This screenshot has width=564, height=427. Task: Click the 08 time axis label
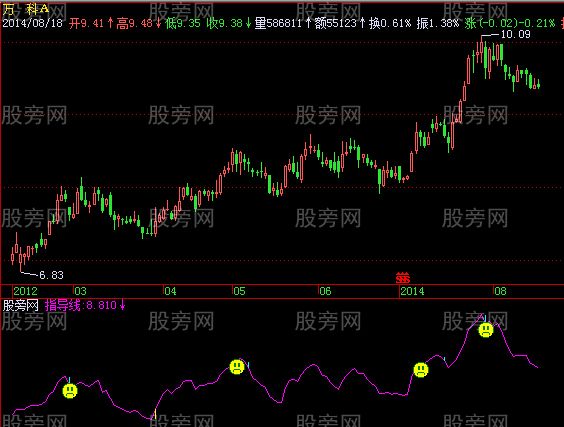(x=500, y=291)
